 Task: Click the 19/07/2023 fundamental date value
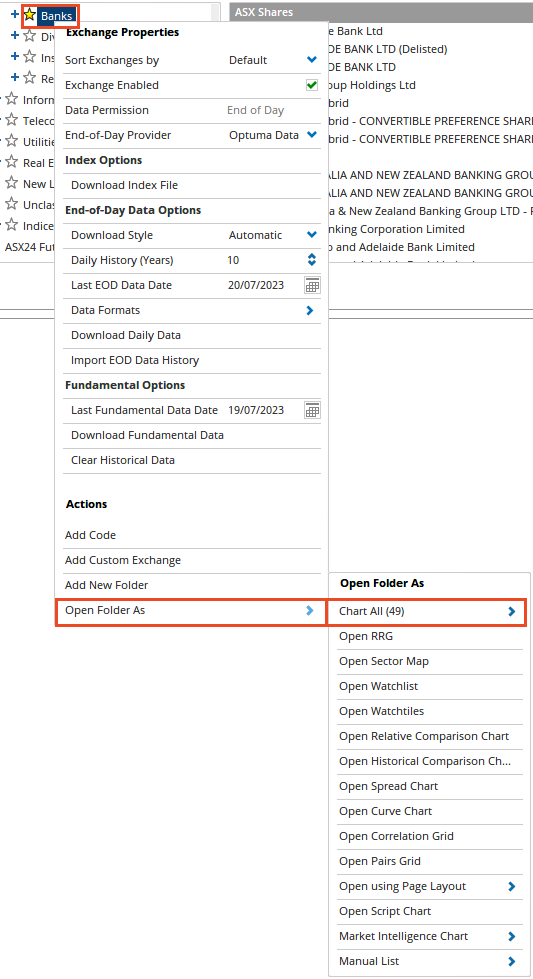[256, 410]
